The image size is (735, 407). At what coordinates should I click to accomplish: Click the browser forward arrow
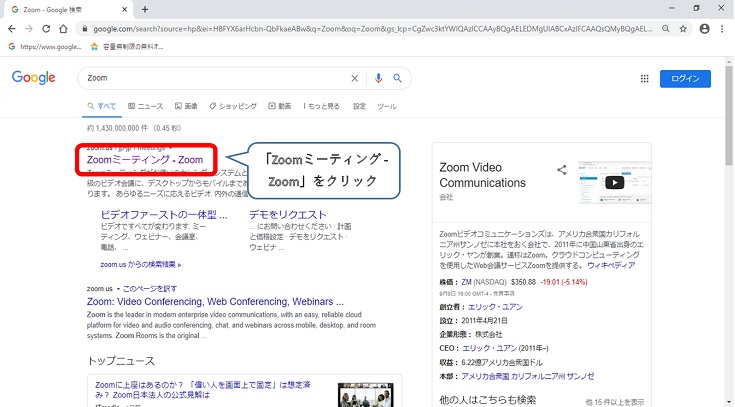[x=29, y=29]
